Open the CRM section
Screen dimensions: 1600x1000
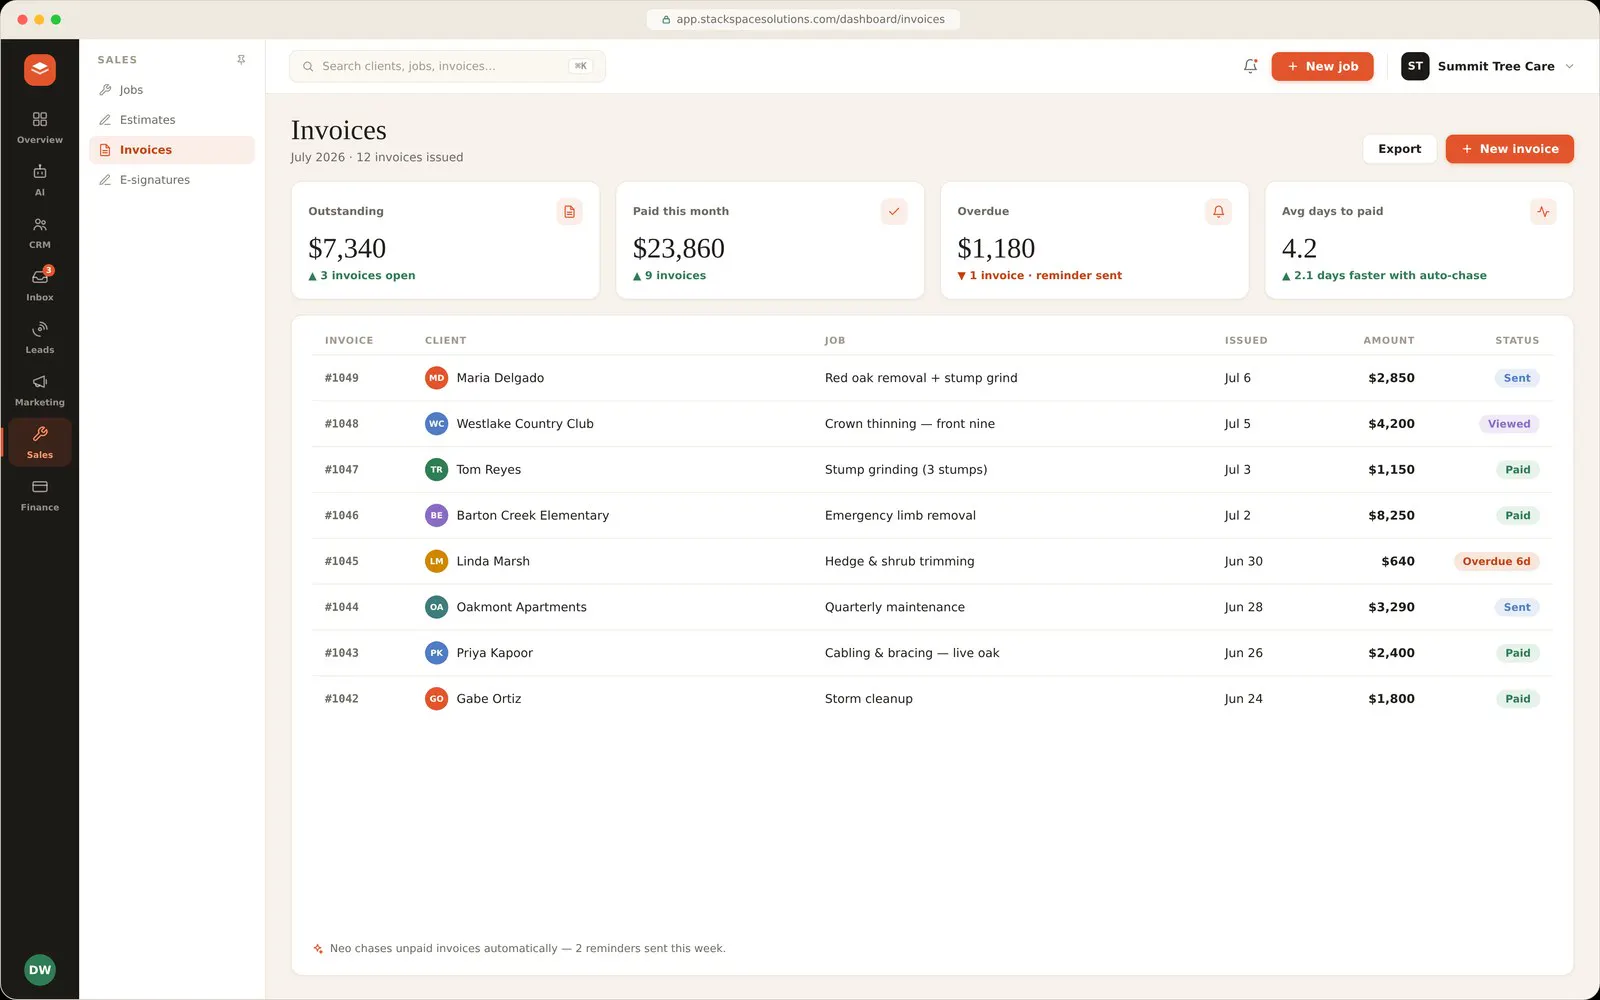pyautogui.click(x=40, y=233)
